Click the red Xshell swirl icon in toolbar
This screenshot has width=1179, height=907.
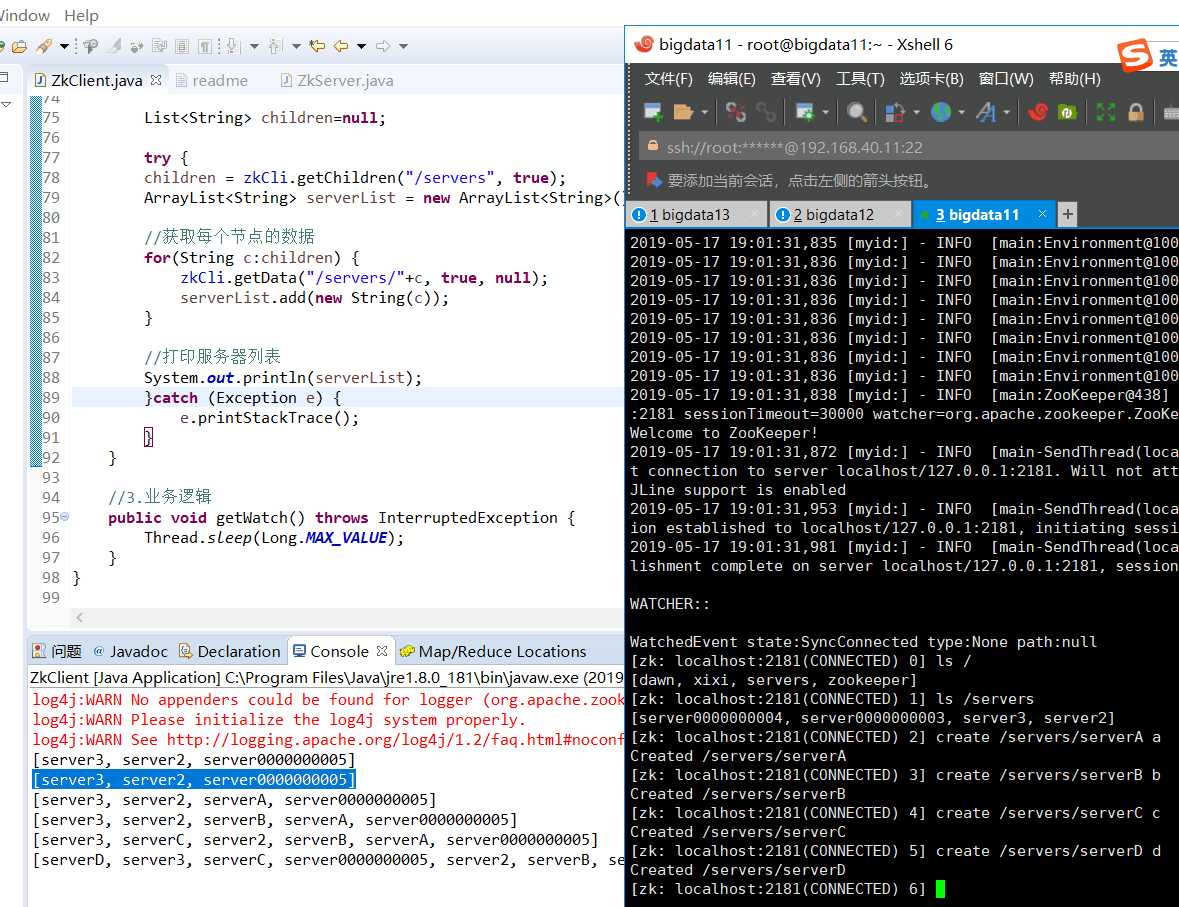coord(1038,113)
